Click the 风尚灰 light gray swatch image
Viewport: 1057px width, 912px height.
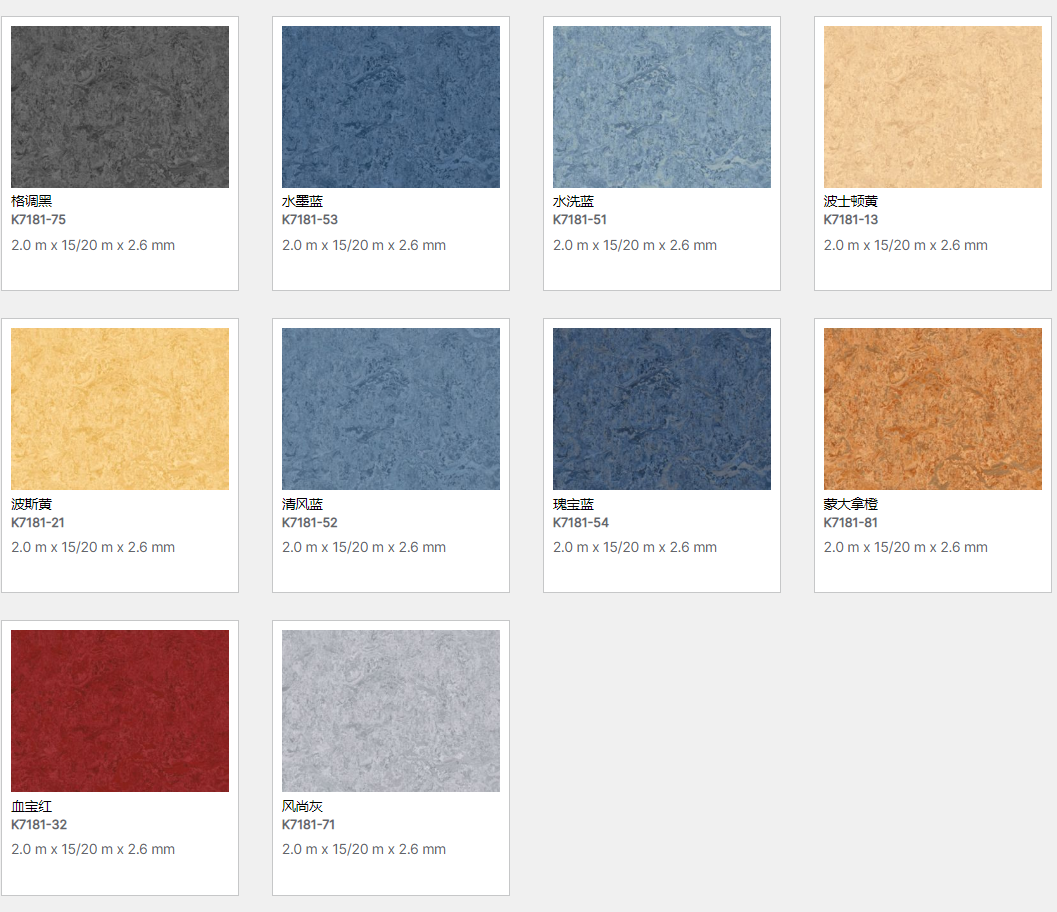point(391,711)
